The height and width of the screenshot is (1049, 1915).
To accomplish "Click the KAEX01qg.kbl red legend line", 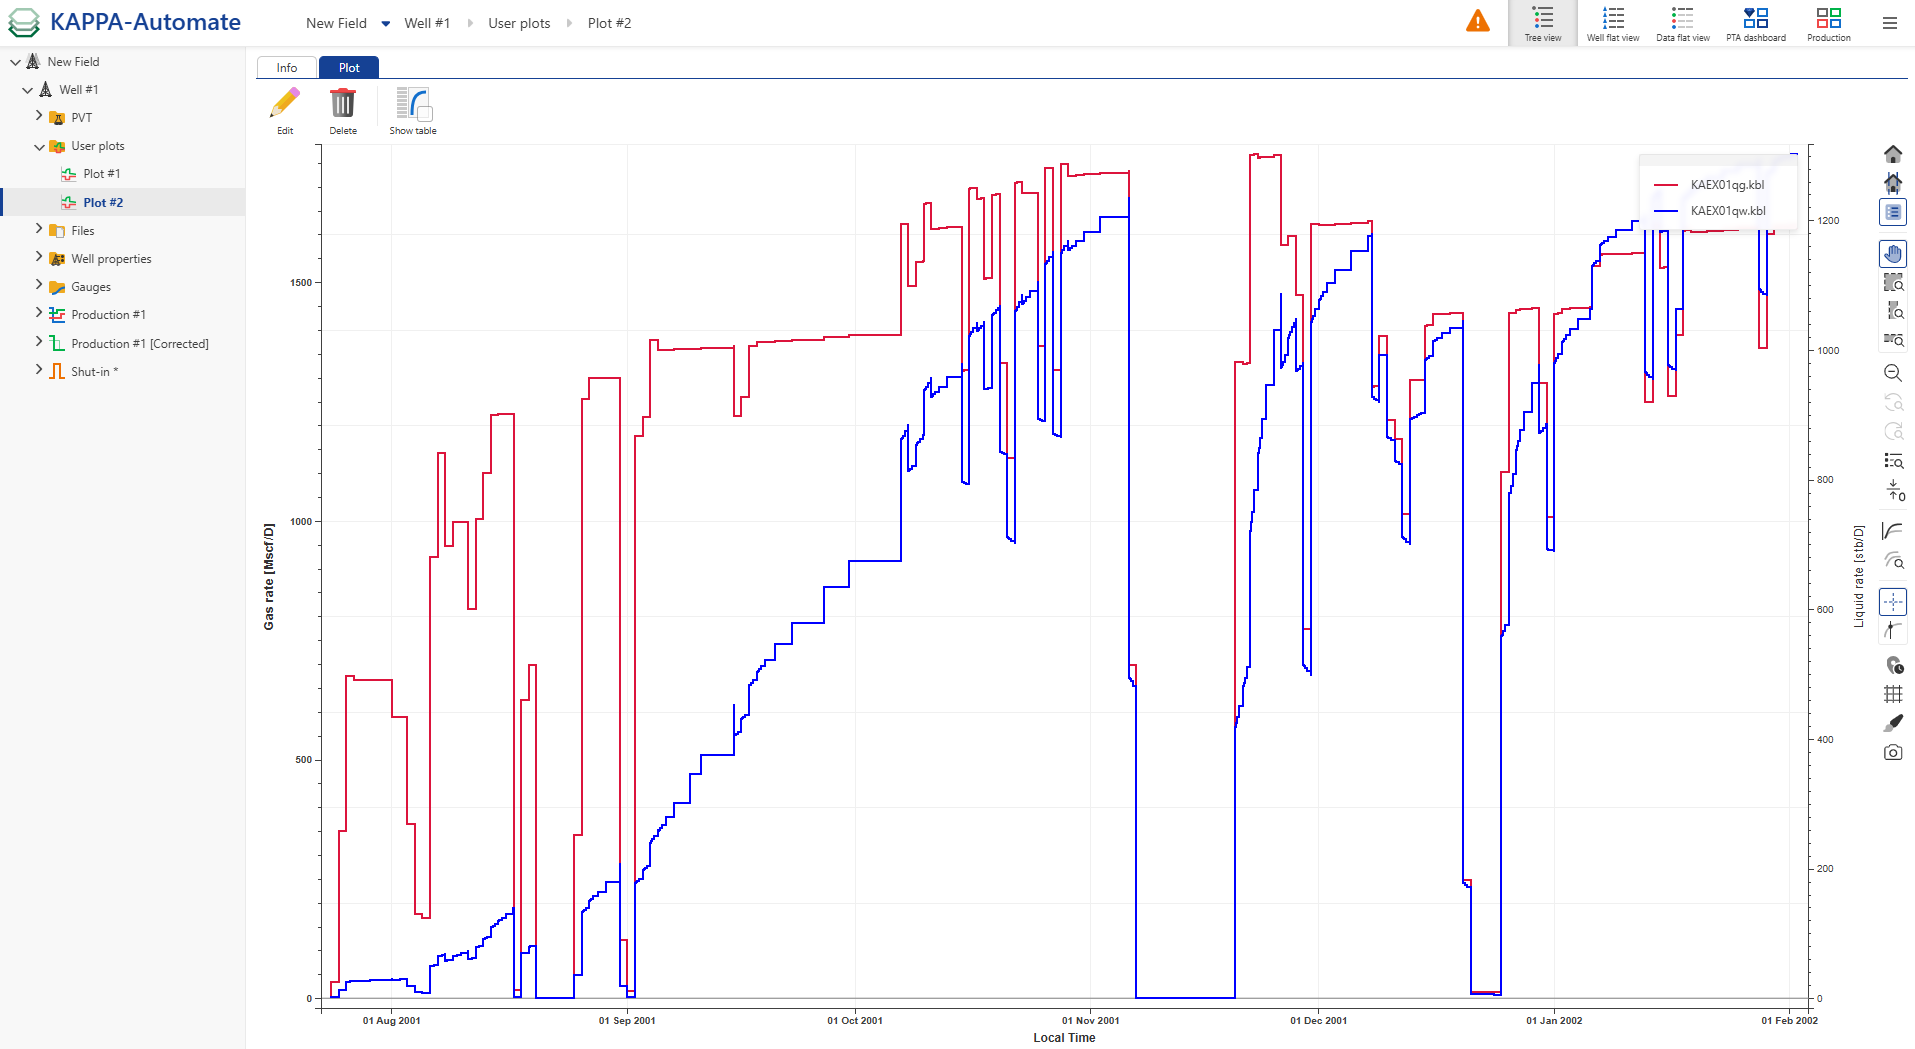I will [x=1666, y=185].
